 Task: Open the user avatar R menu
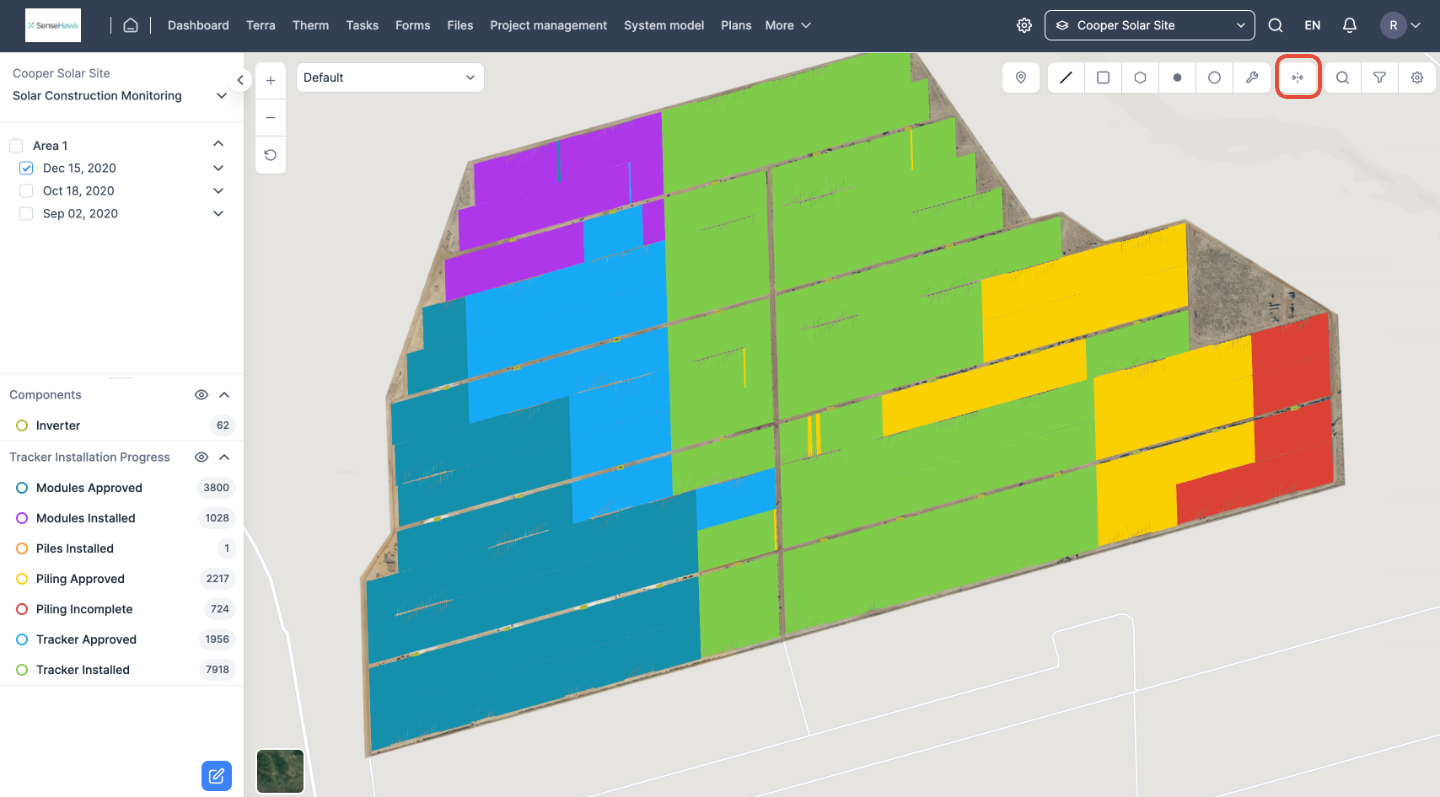[x=1400, y=25]
